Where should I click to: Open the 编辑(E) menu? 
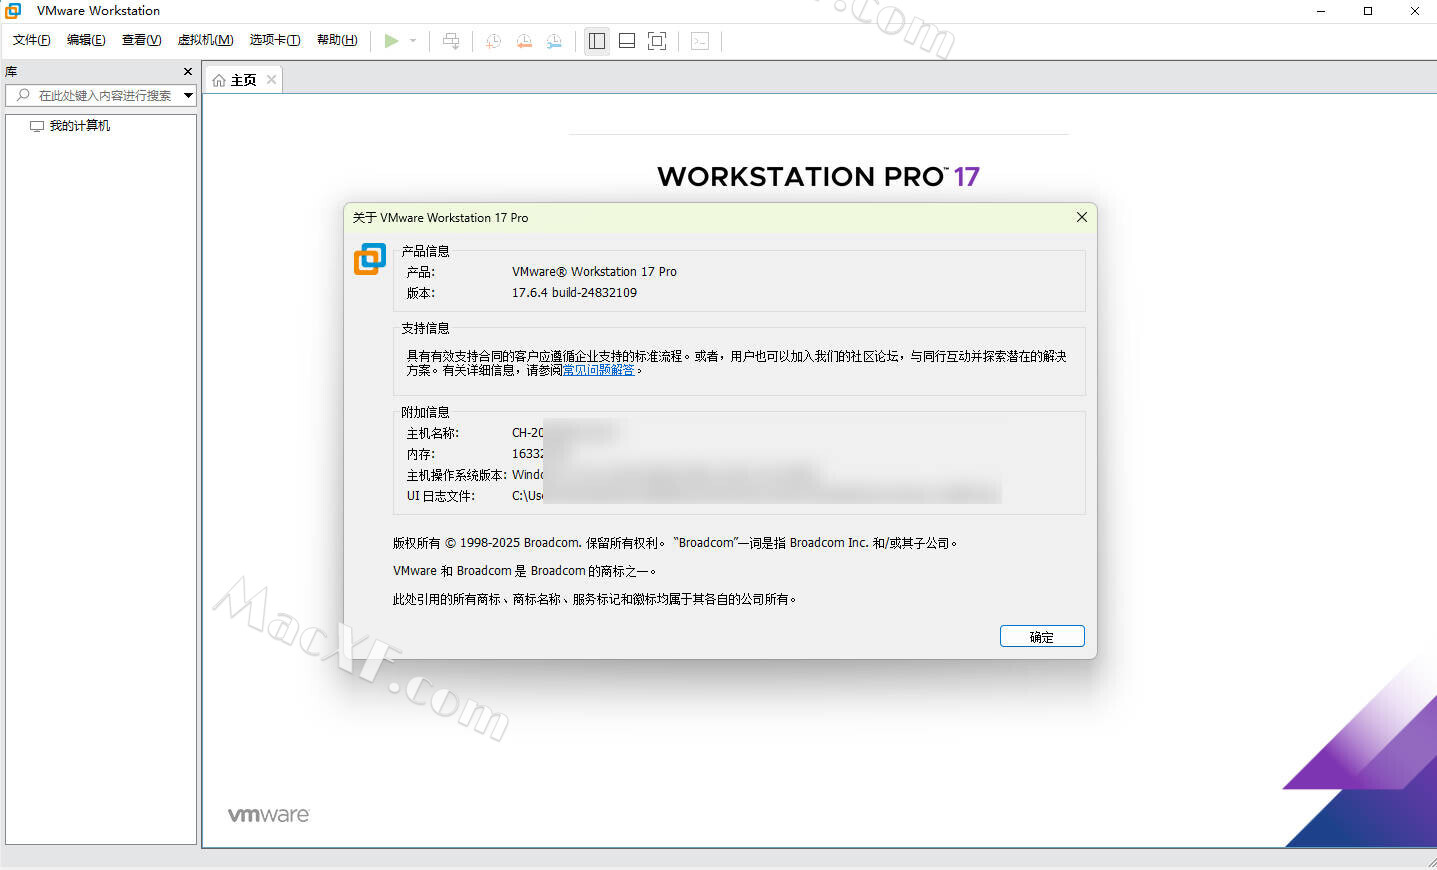coord(86,40)
